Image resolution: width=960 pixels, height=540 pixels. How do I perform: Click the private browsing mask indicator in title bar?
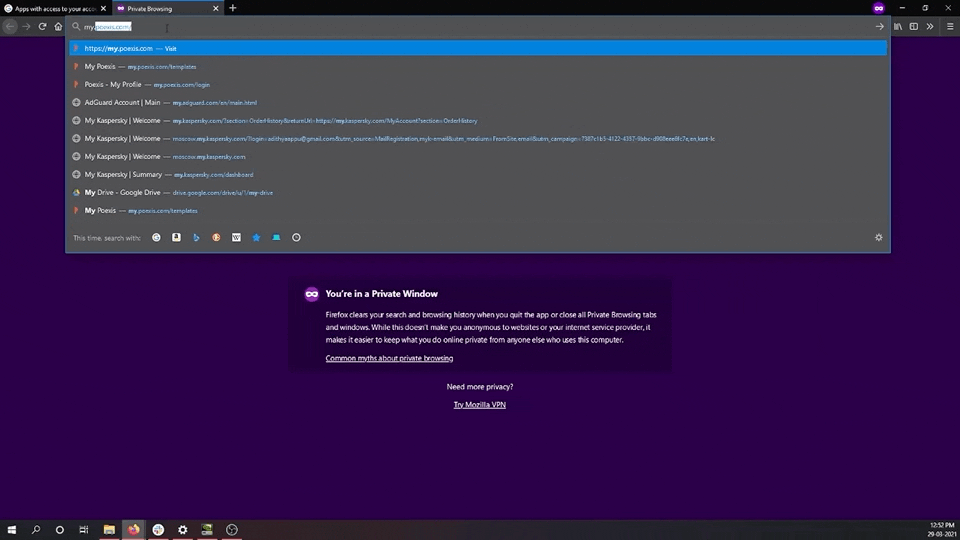pos(879,8)
